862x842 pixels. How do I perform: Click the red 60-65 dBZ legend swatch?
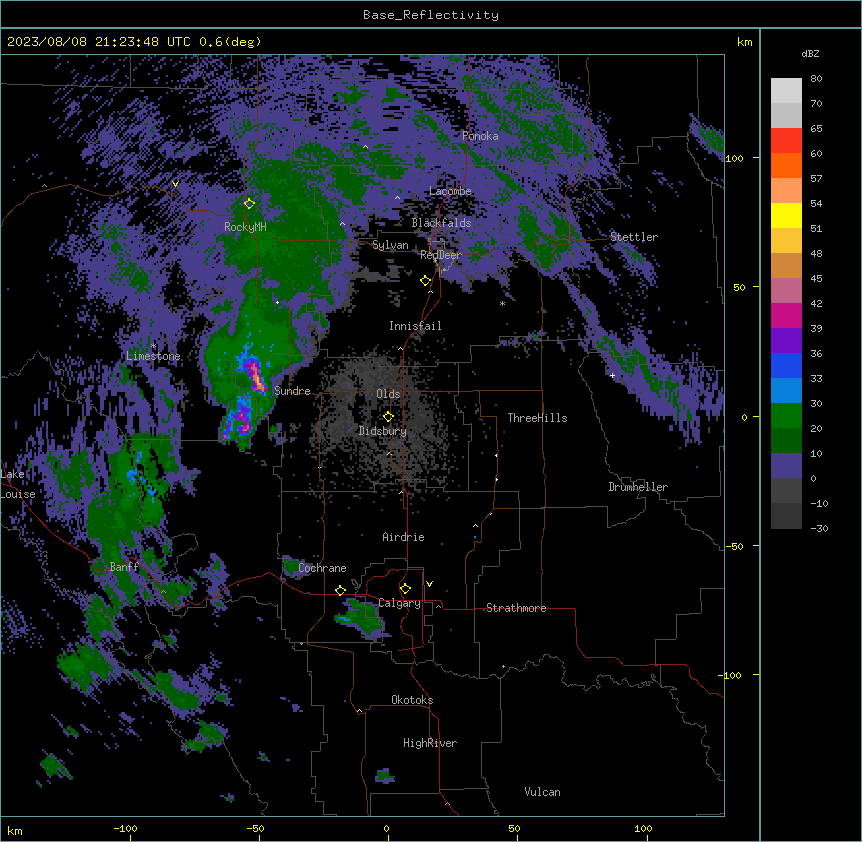pos(786,141)
